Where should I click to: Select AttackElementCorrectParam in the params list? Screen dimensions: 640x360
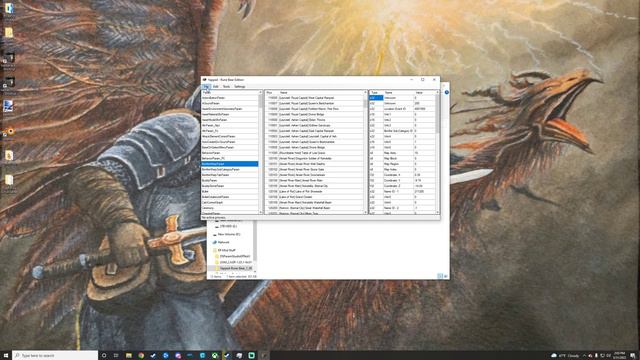[230, 136]
